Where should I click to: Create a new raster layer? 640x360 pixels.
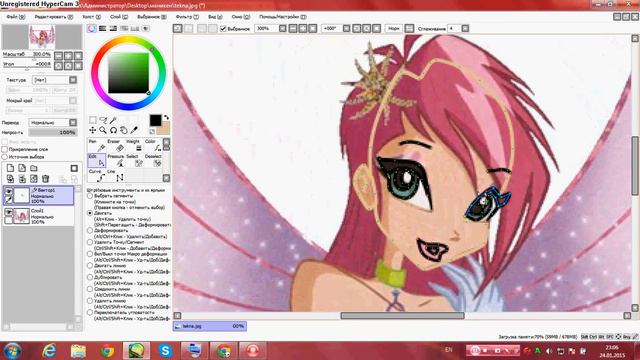click(10, 168)
